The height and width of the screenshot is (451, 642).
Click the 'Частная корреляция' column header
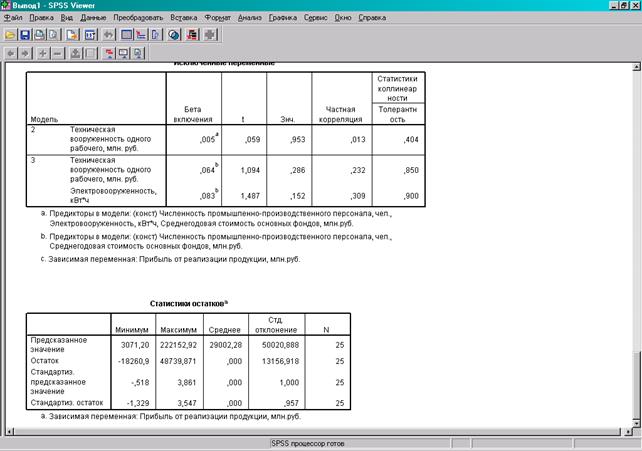click(340, 114)
